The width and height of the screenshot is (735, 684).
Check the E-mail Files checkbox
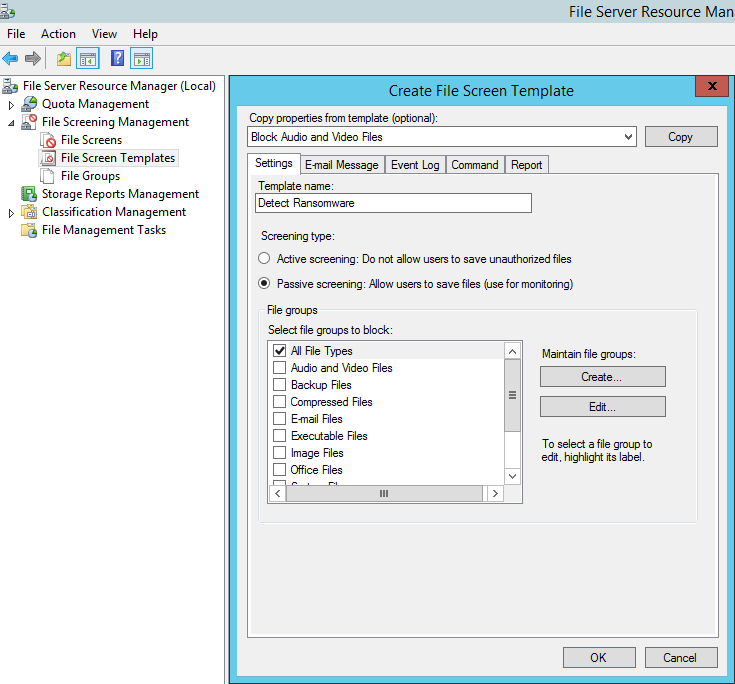click(x=279, y=419)
